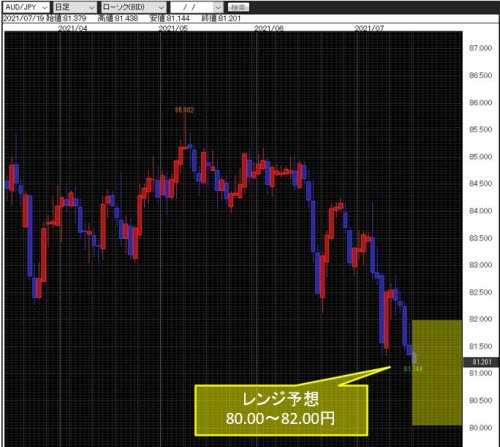500x447 pixels.
Task: Click the 安値 81.144 low value
Action: (170, 18)
